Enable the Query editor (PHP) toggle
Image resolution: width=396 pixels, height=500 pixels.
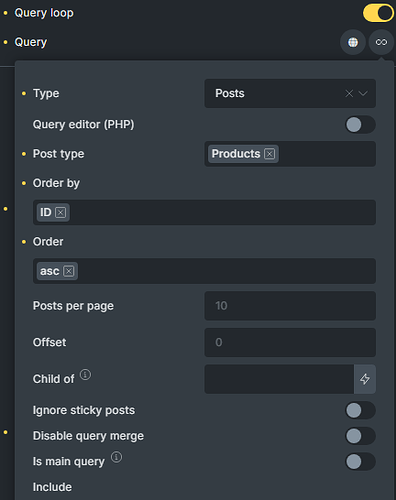pos(360,125)
